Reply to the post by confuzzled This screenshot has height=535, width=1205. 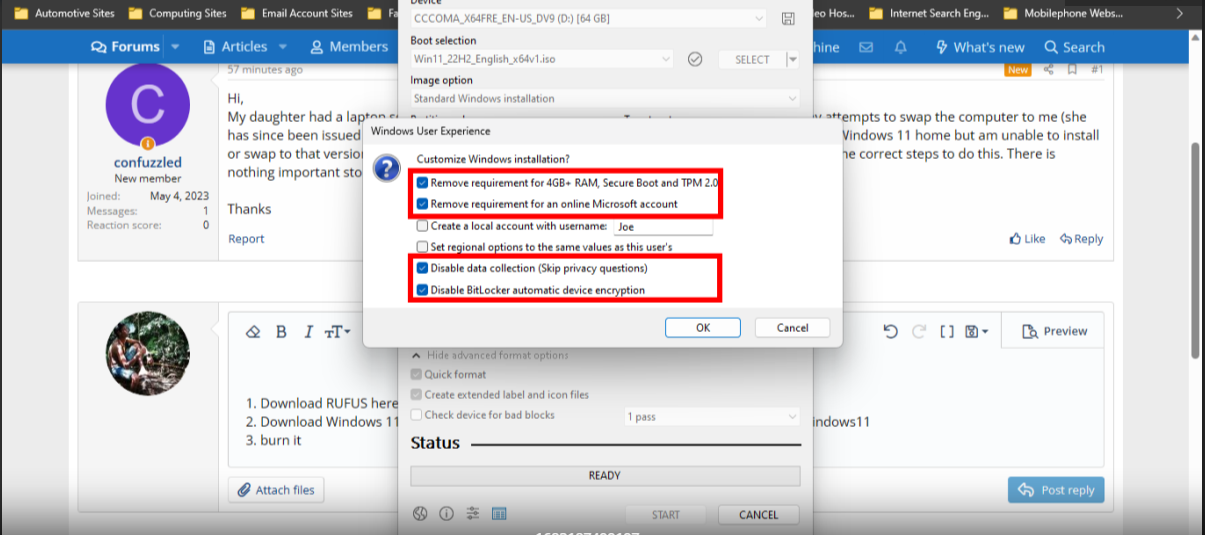pyautogui.click(x=1081, y=239)
